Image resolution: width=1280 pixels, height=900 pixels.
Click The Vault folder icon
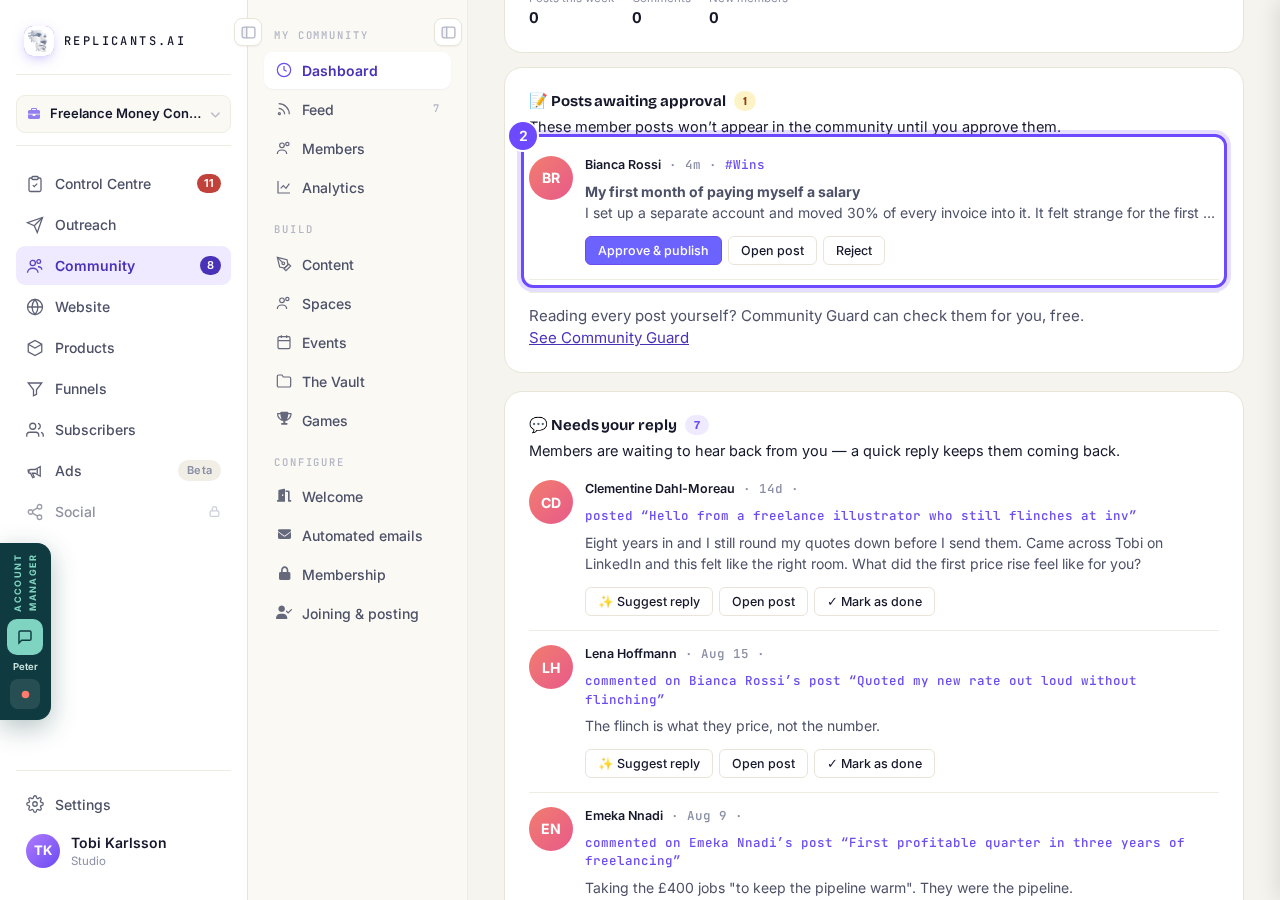click(284, 381)
